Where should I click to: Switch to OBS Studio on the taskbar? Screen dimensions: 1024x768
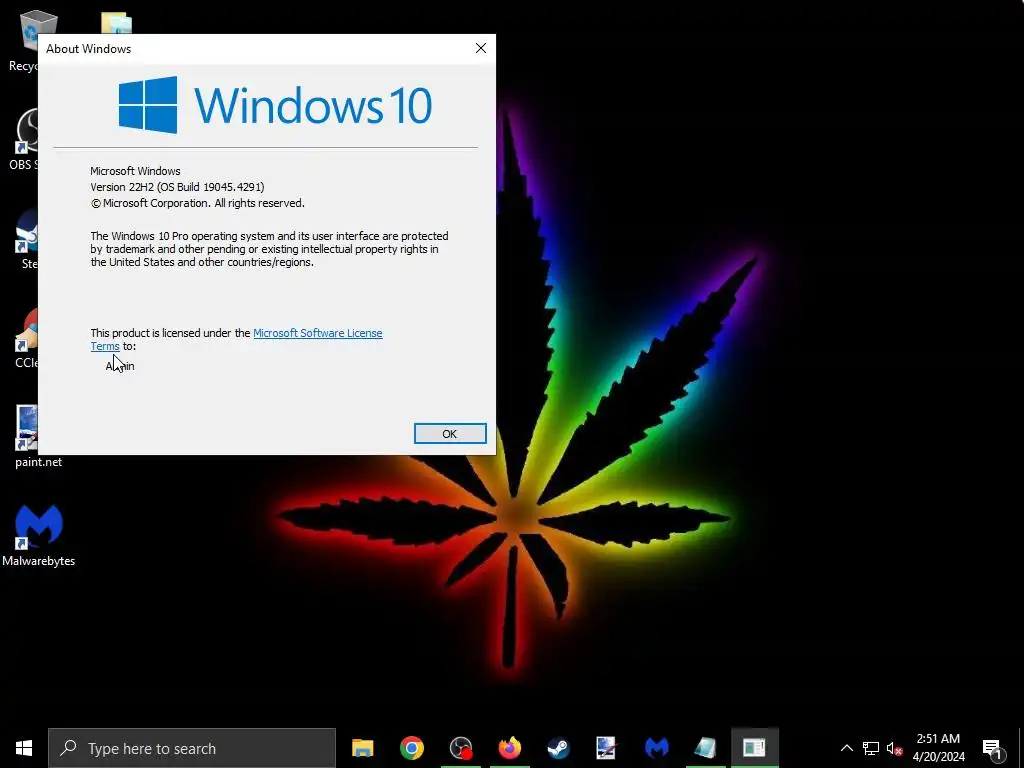point(460,748)
